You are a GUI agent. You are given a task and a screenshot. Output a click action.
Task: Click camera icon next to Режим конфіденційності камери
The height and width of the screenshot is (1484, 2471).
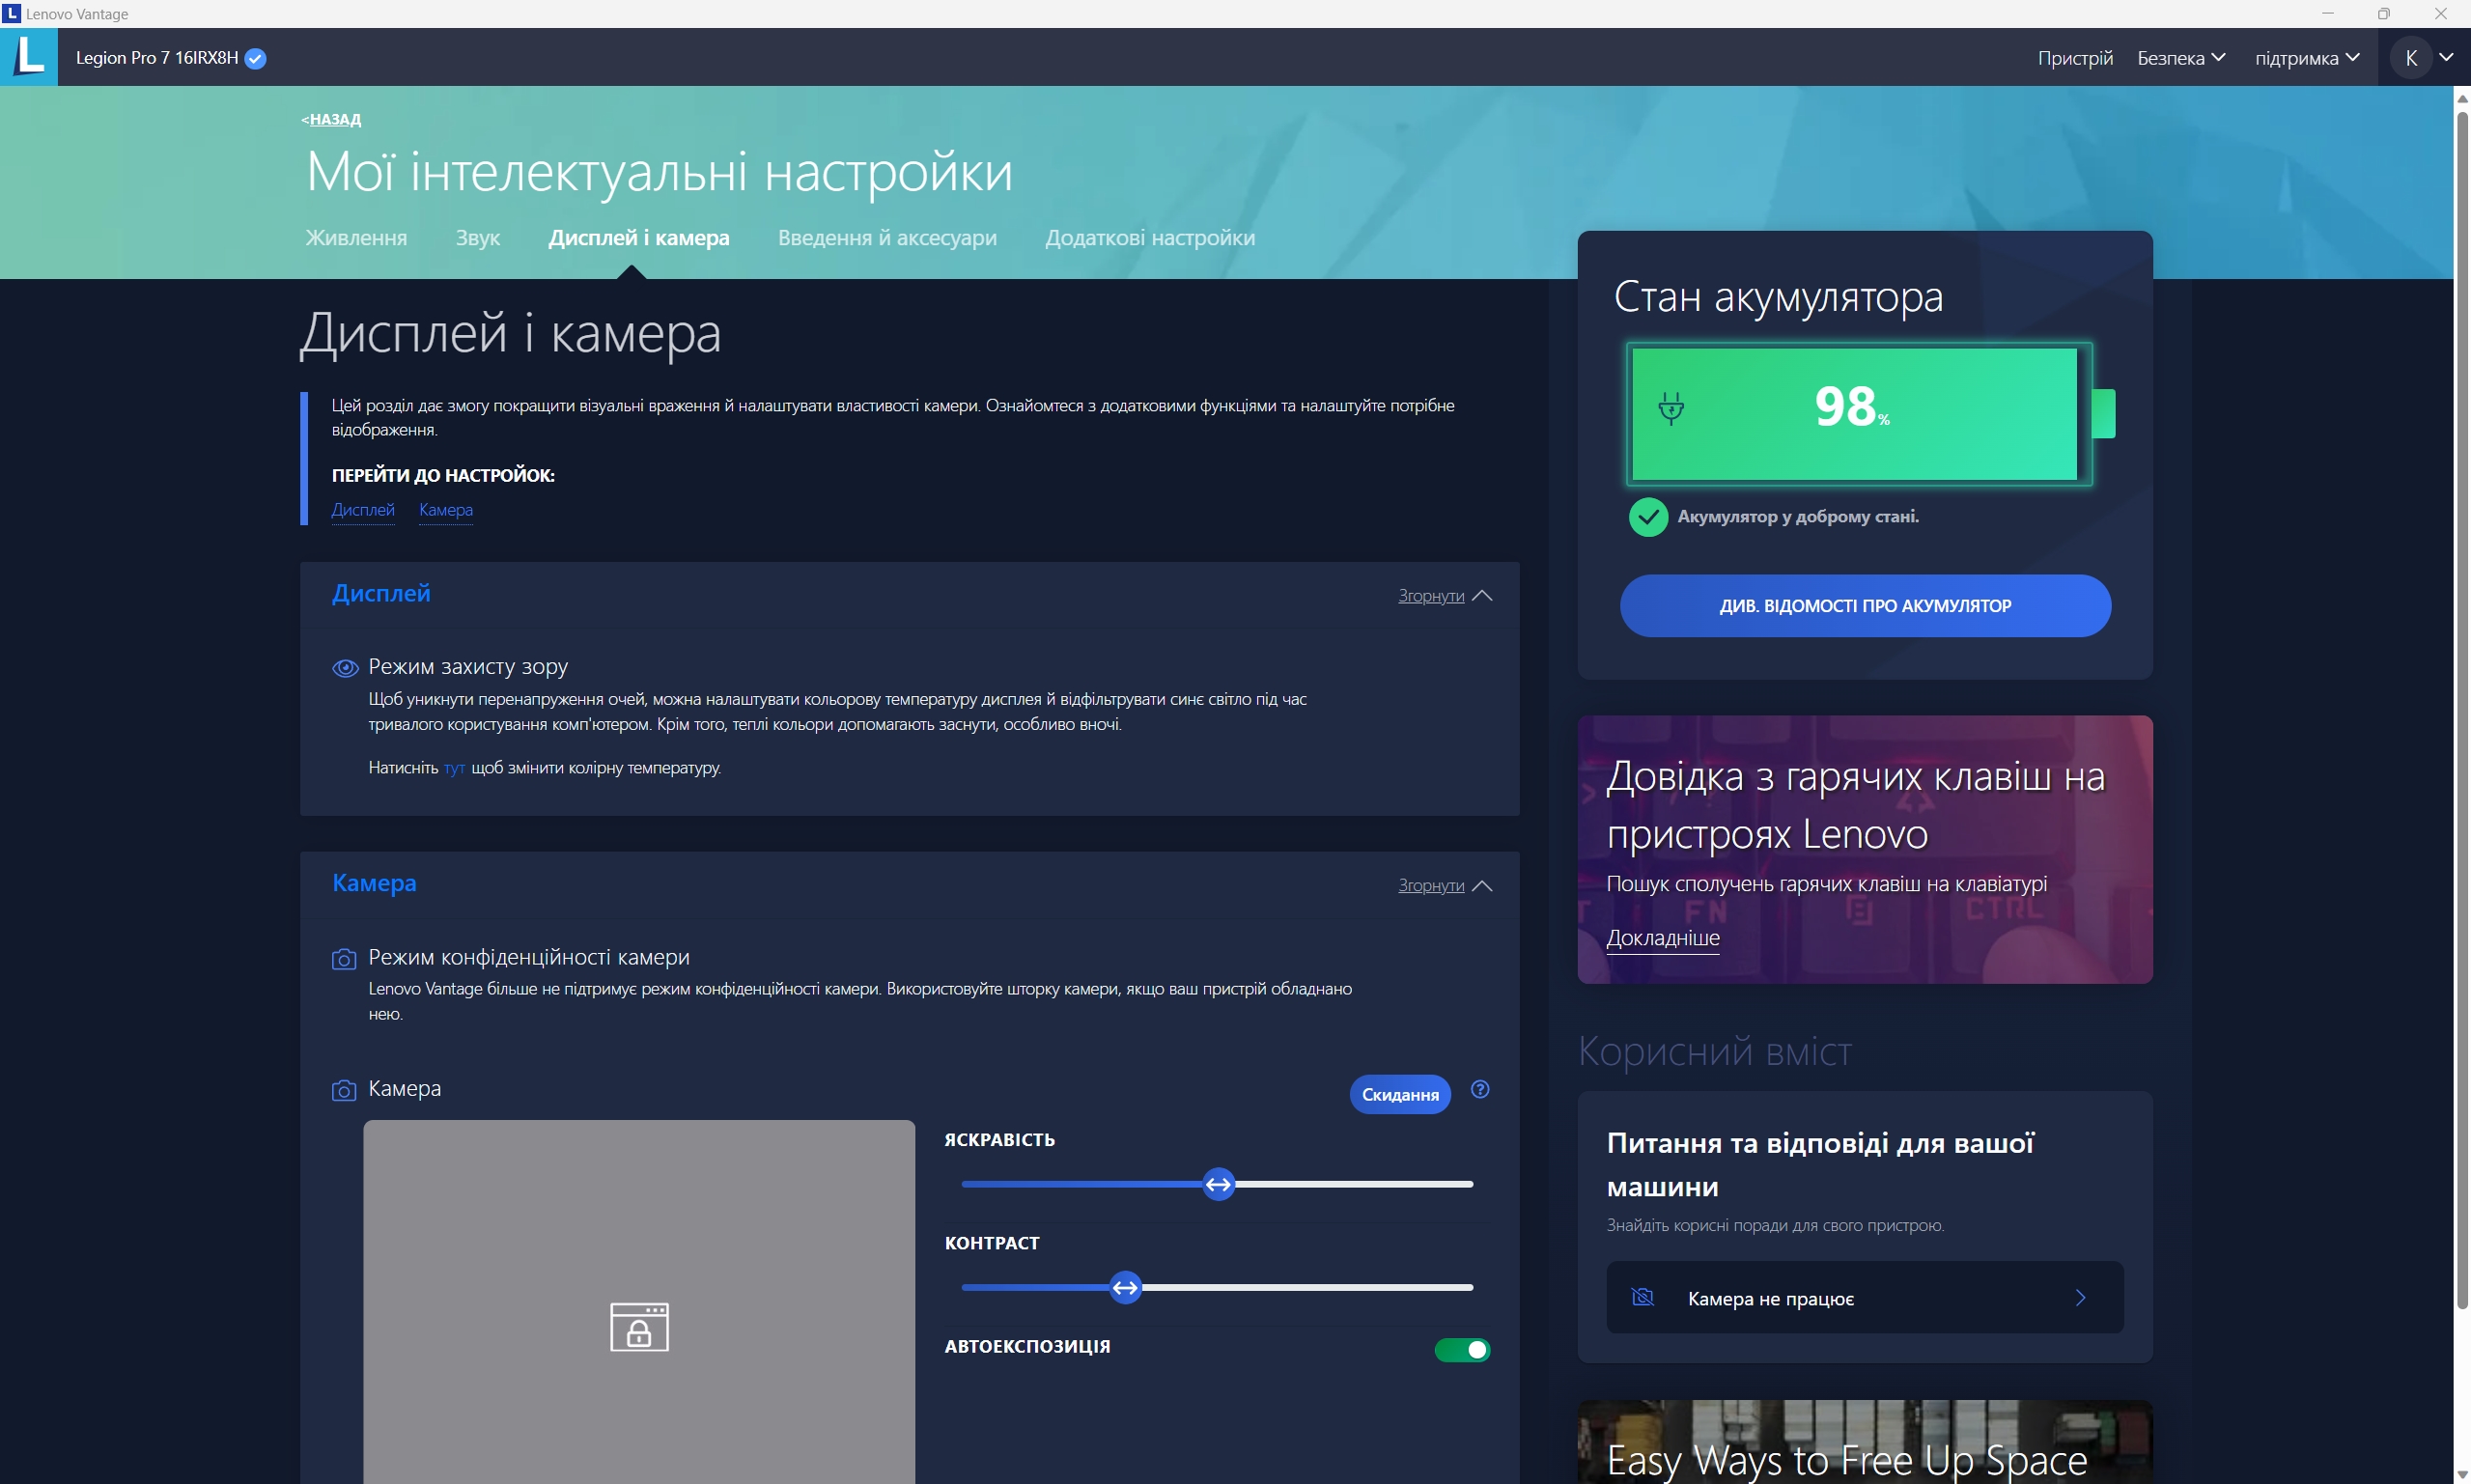343,959
